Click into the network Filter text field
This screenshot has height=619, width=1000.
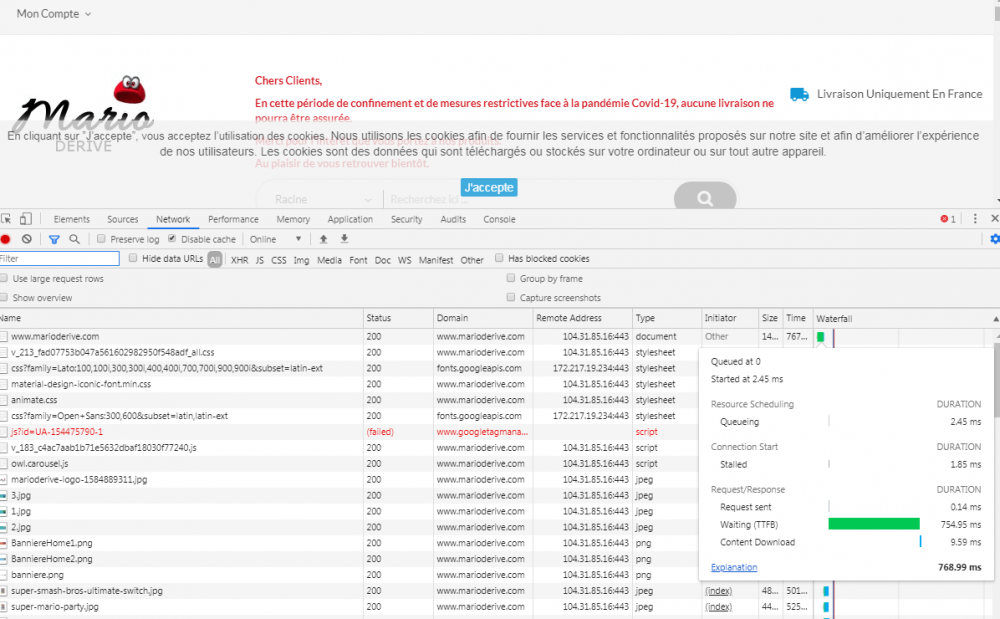[x=60, y=259]
